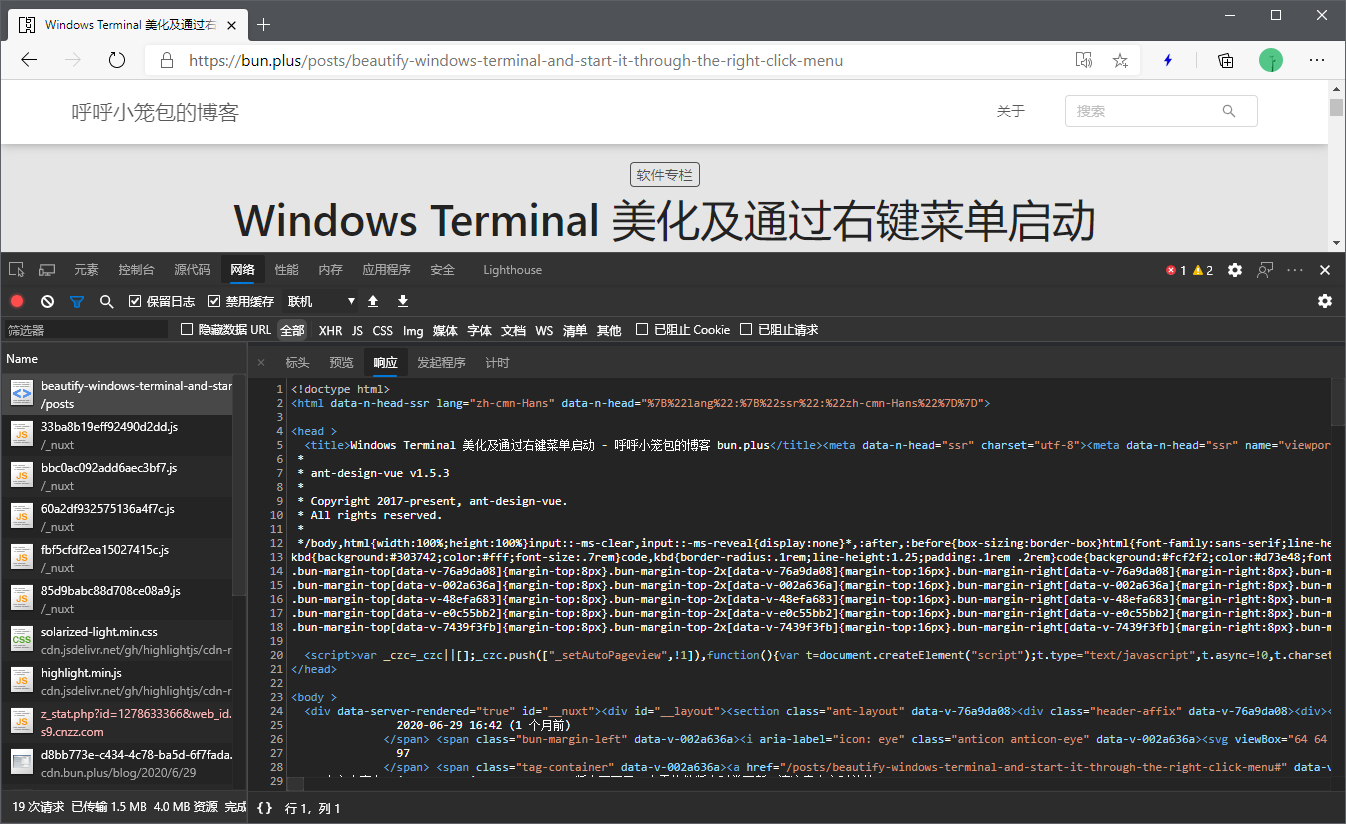Image resolution: width=1346 pixels, height=824 pixels.
Task: Pretty-print response with curly braces button
Action: 264,808
